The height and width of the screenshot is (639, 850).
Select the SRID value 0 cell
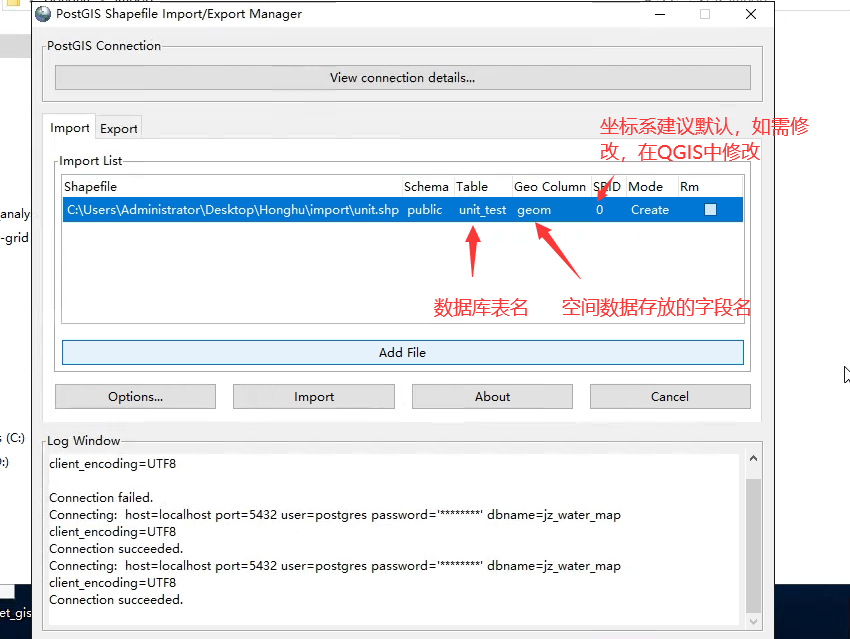[600, 210]
